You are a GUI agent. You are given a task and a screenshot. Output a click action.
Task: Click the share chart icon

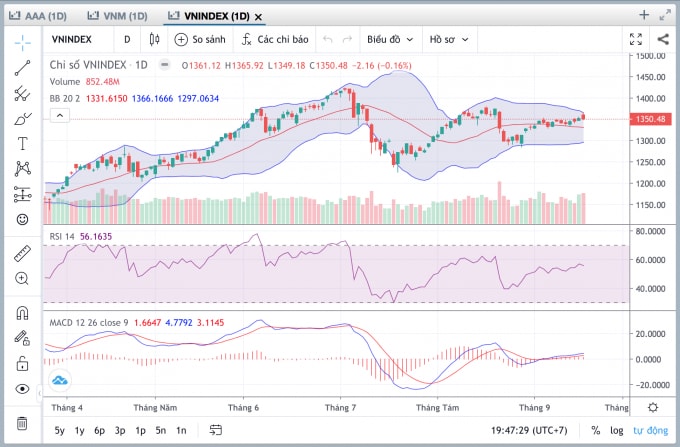[x=663, y=39]
